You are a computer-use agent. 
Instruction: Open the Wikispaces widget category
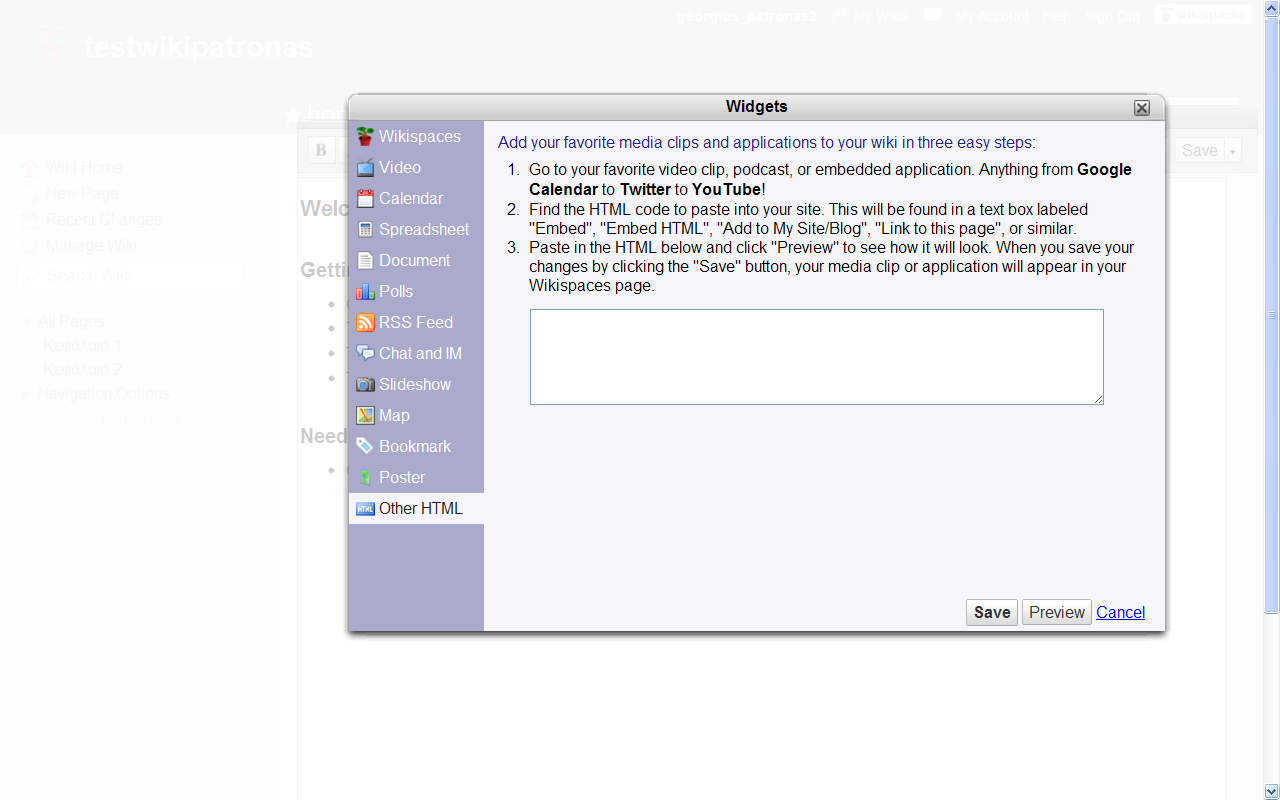coord(416,136)
